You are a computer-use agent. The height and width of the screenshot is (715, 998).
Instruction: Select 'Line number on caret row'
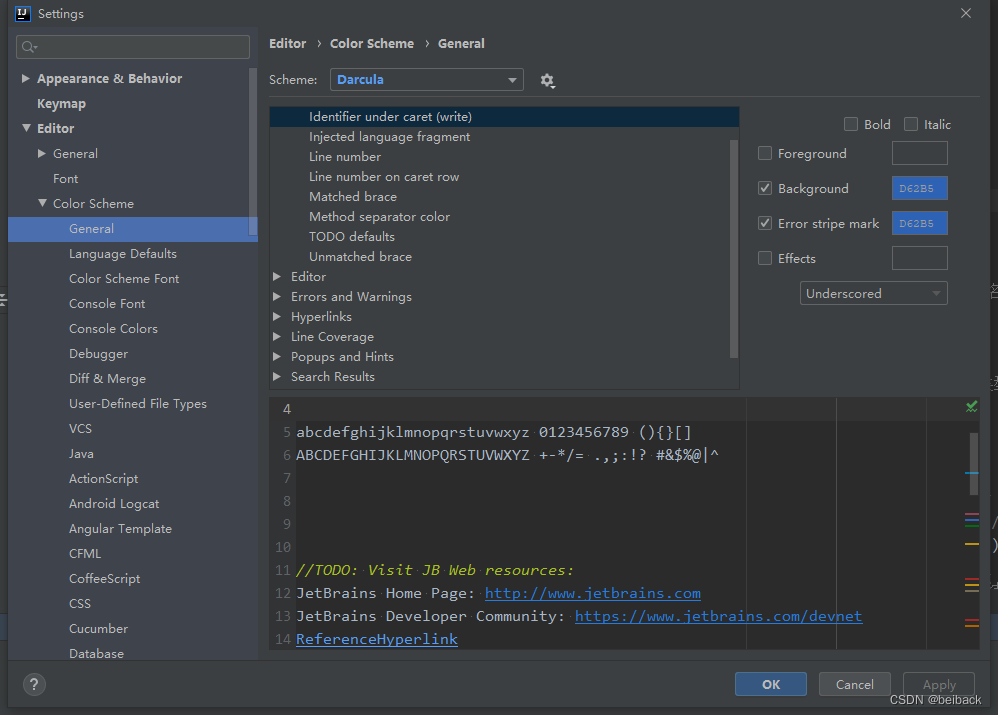[504, 177]
